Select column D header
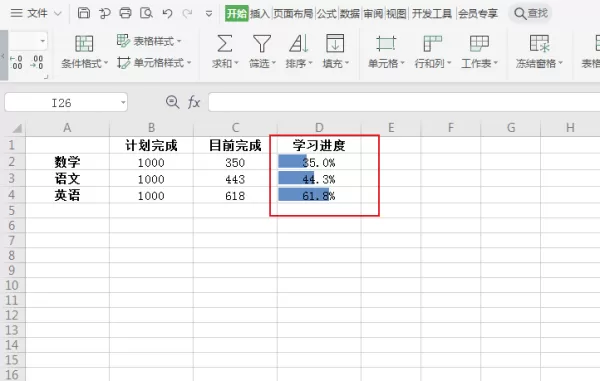 tap(319, 128)
